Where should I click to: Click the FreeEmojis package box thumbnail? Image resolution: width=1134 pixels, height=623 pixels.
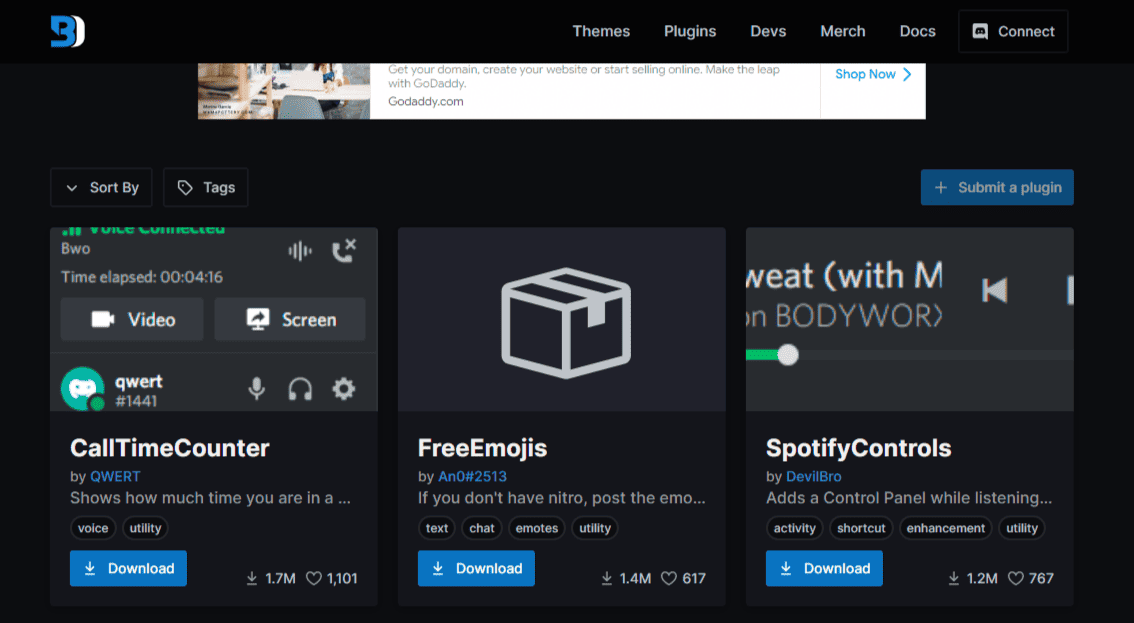point(566,323)
